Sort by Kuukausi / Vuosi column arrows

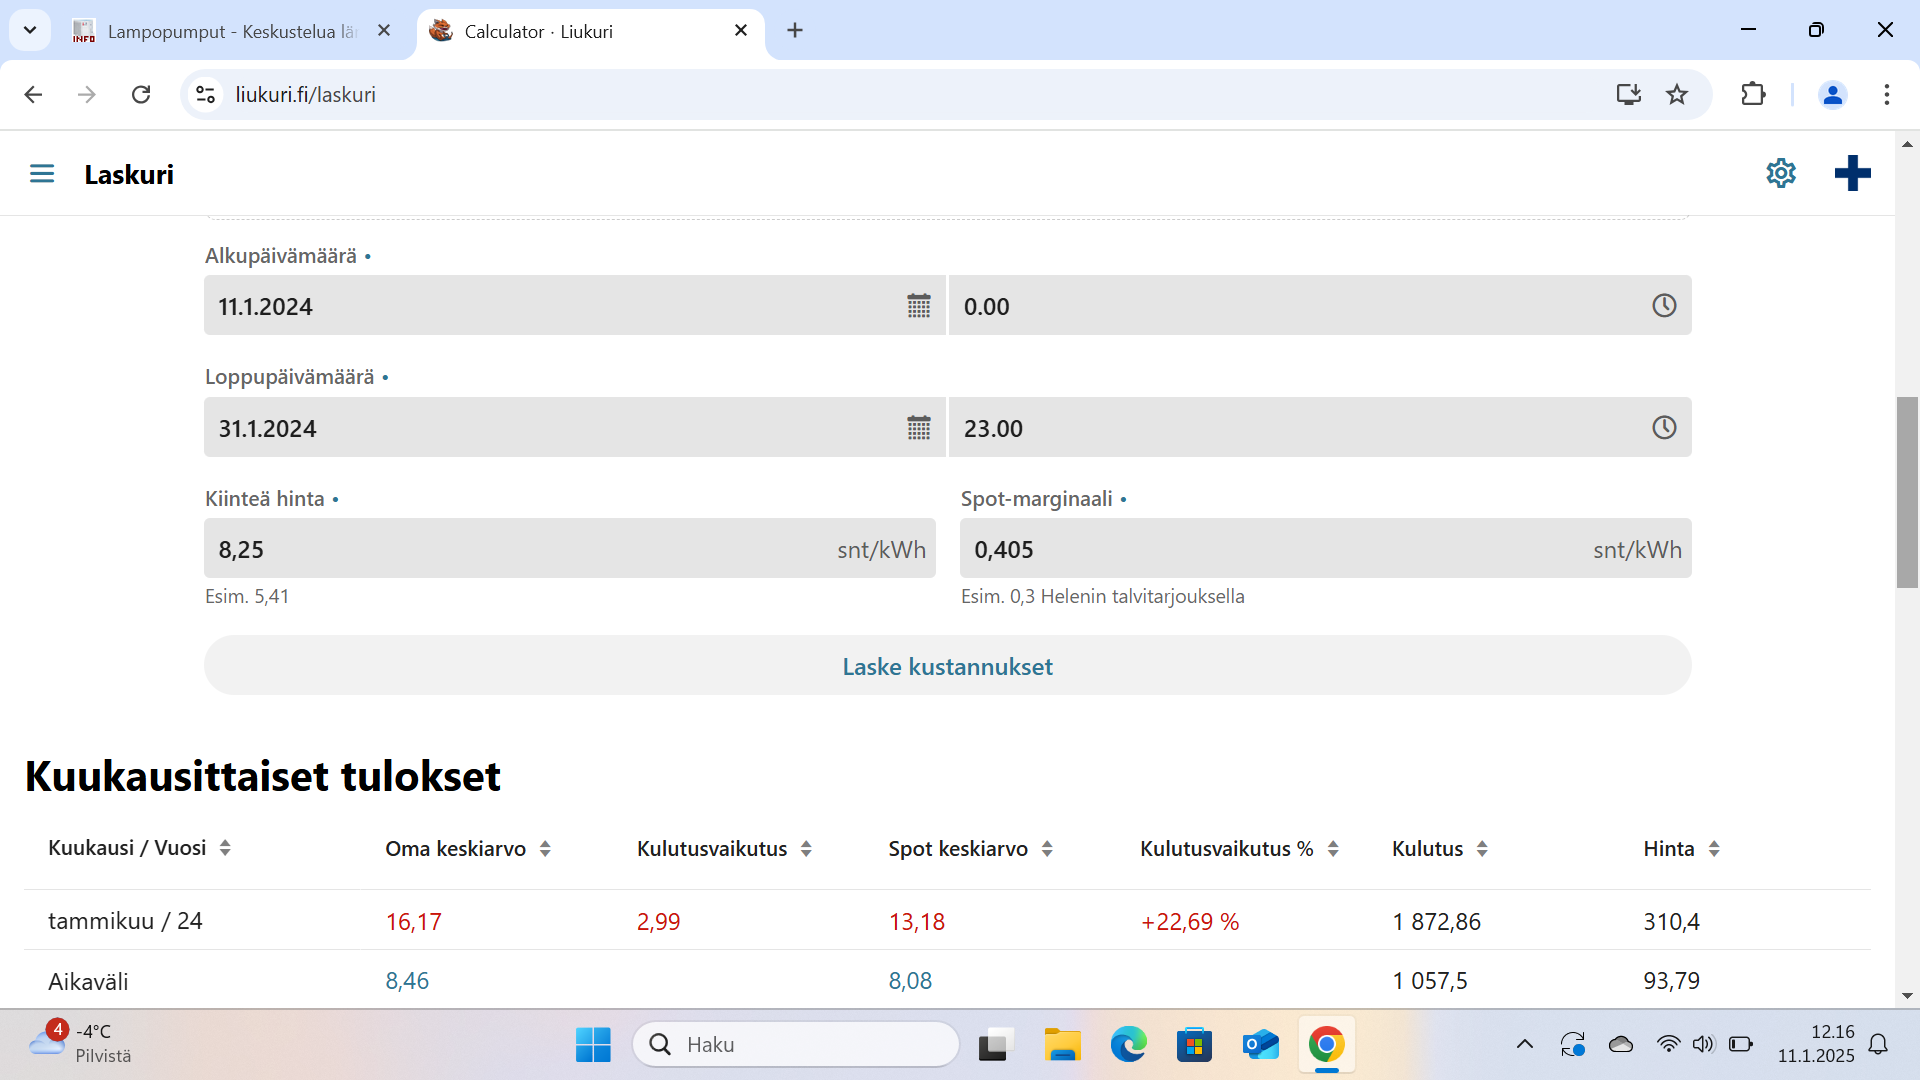click(225, 848)
